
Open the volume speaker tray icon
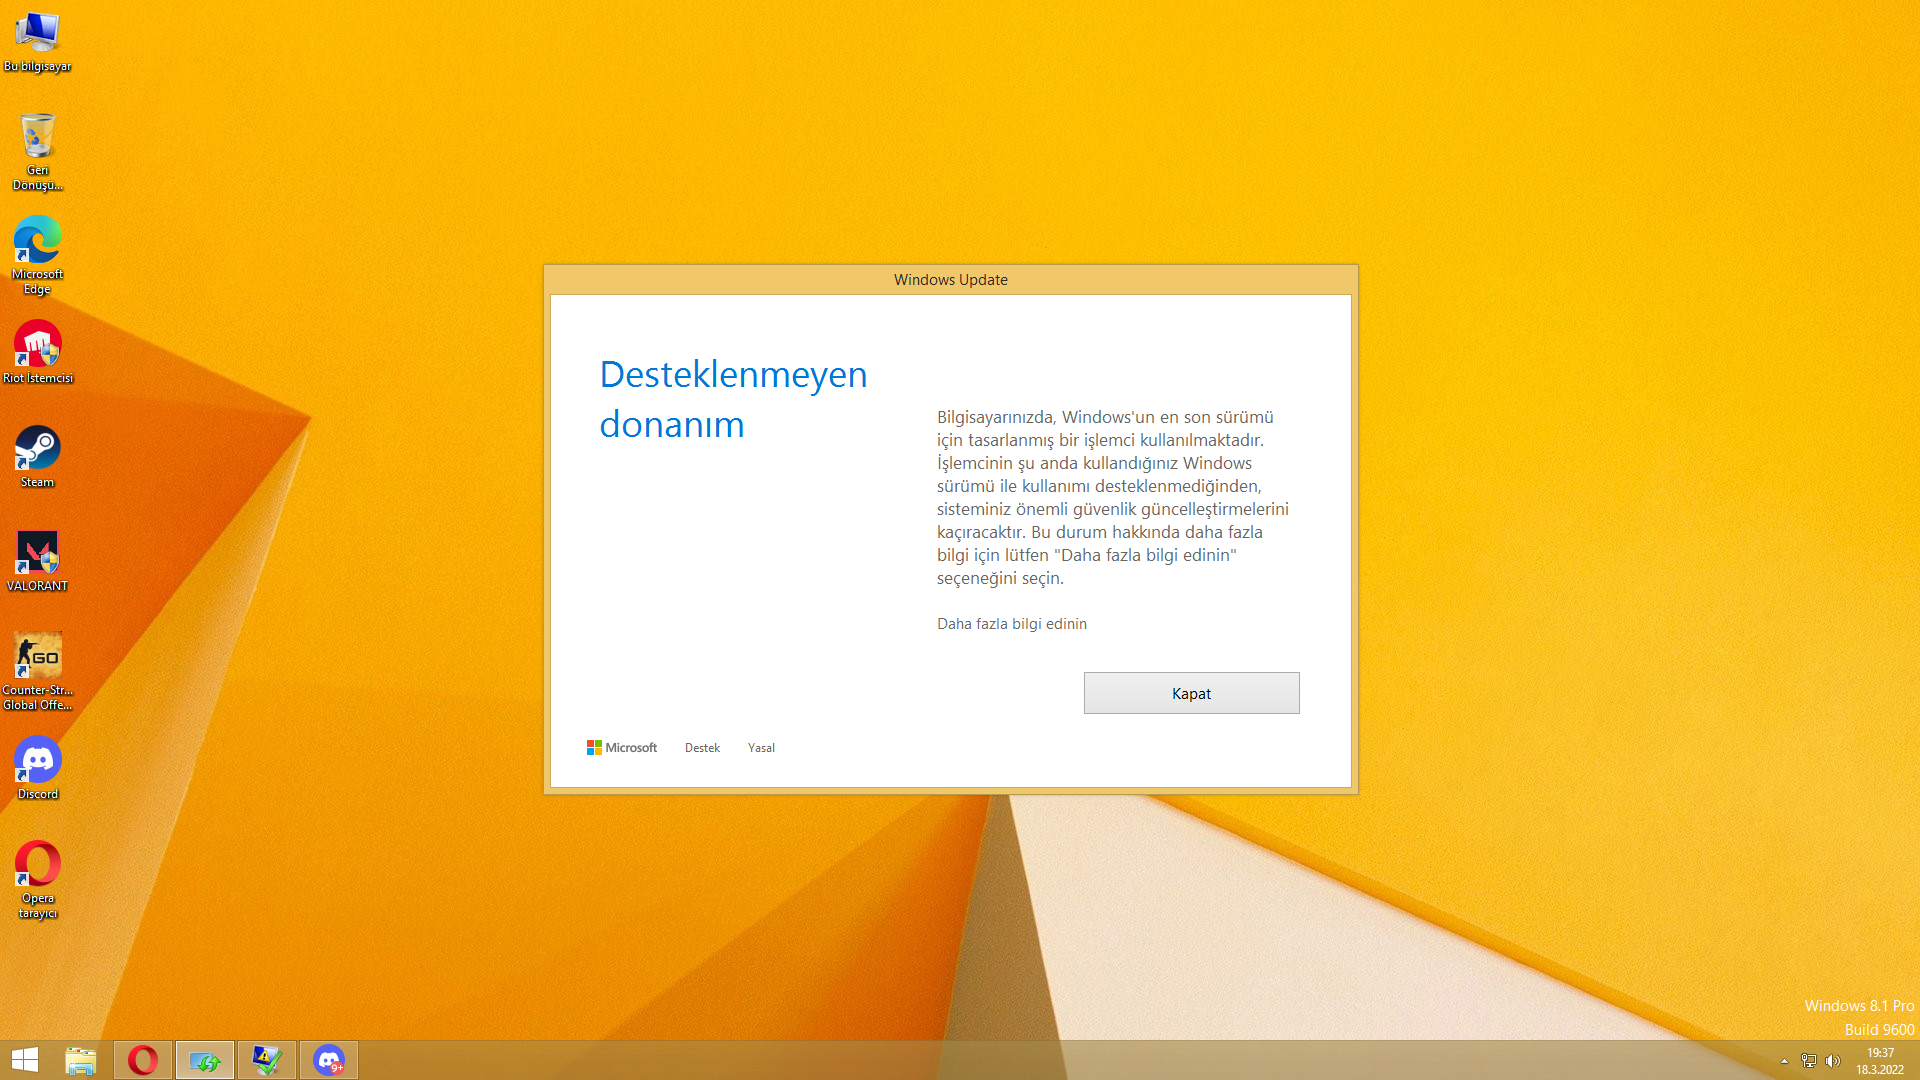[1832, 1061]
